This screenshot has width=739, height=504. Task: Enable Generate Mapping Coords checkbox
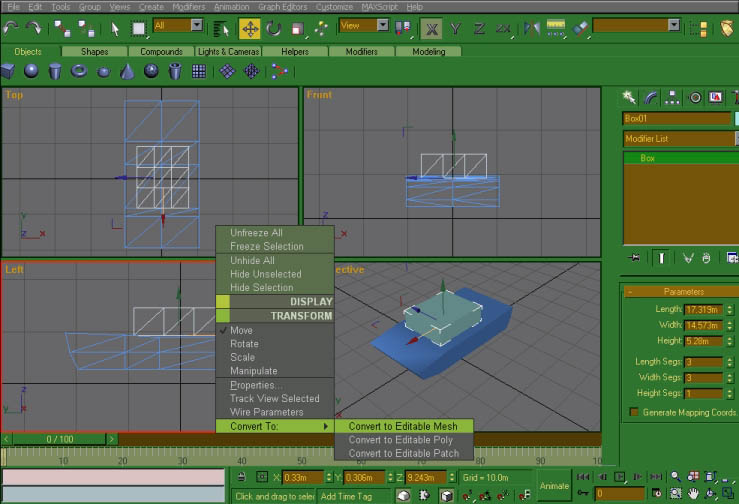tap(633, 412)
